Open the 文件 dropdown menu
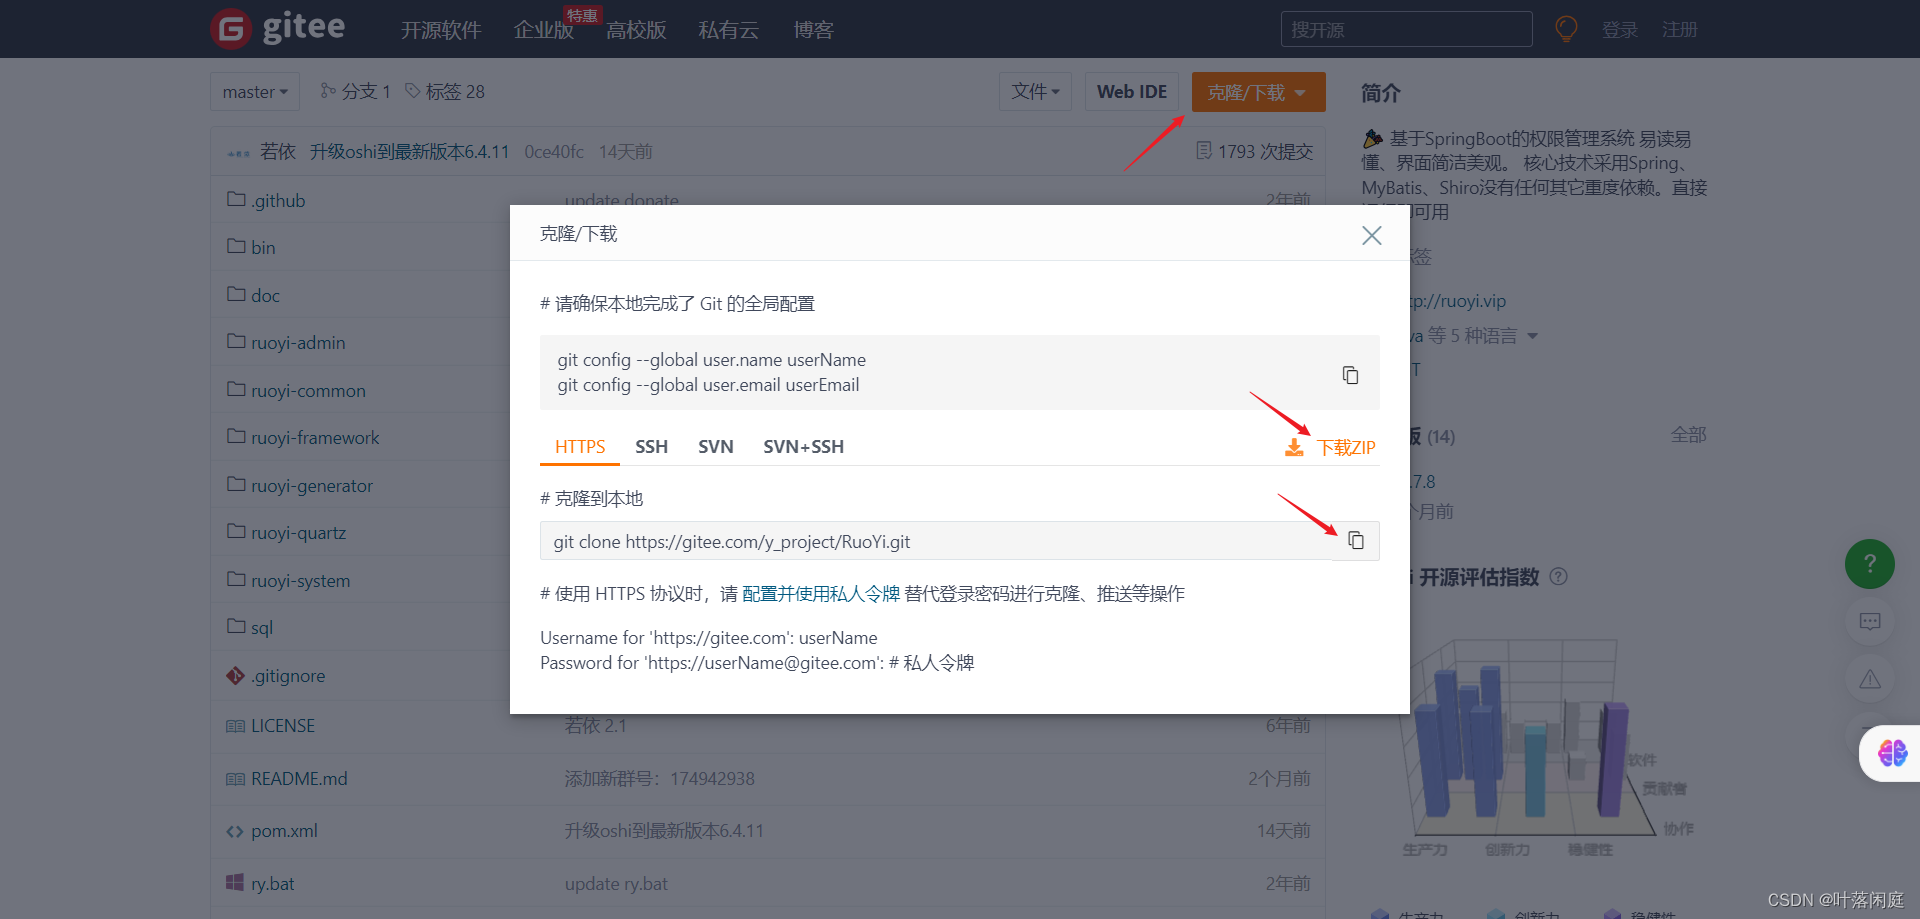 point(1035,92)
